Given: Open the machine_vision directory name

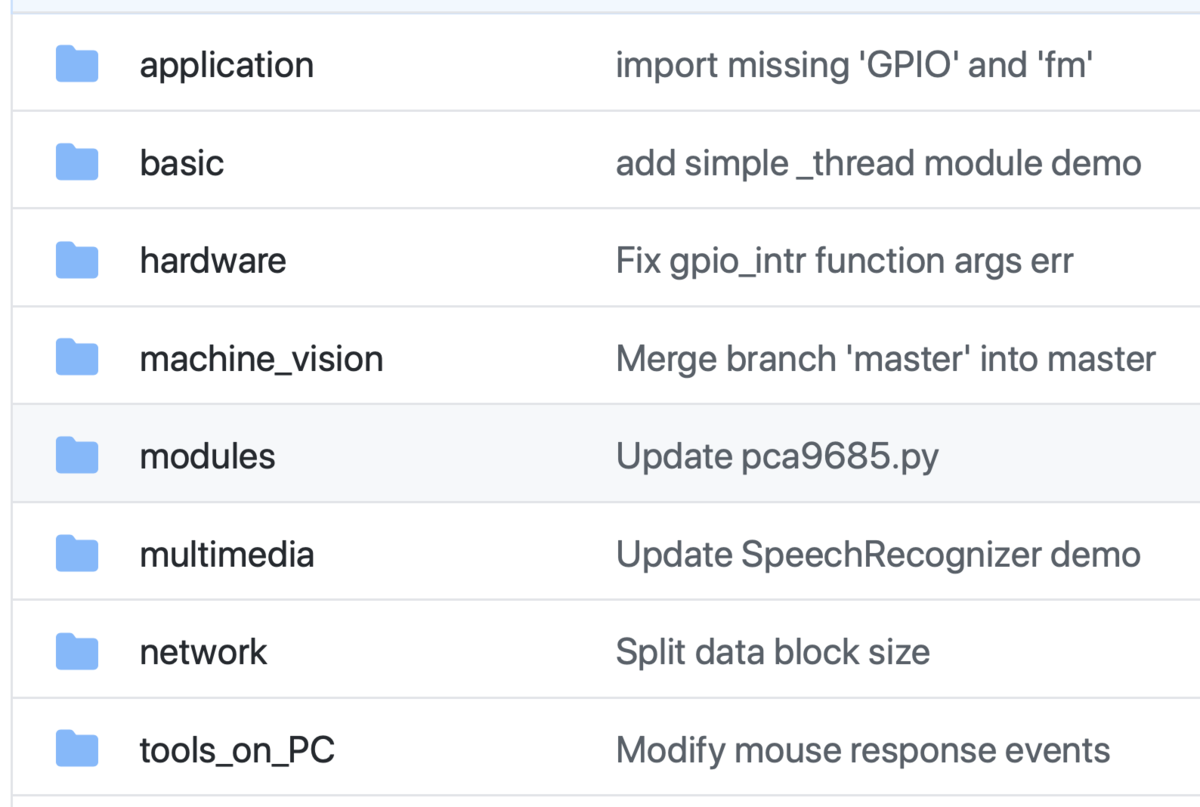Looking at the screenshot, I should 261,359.
